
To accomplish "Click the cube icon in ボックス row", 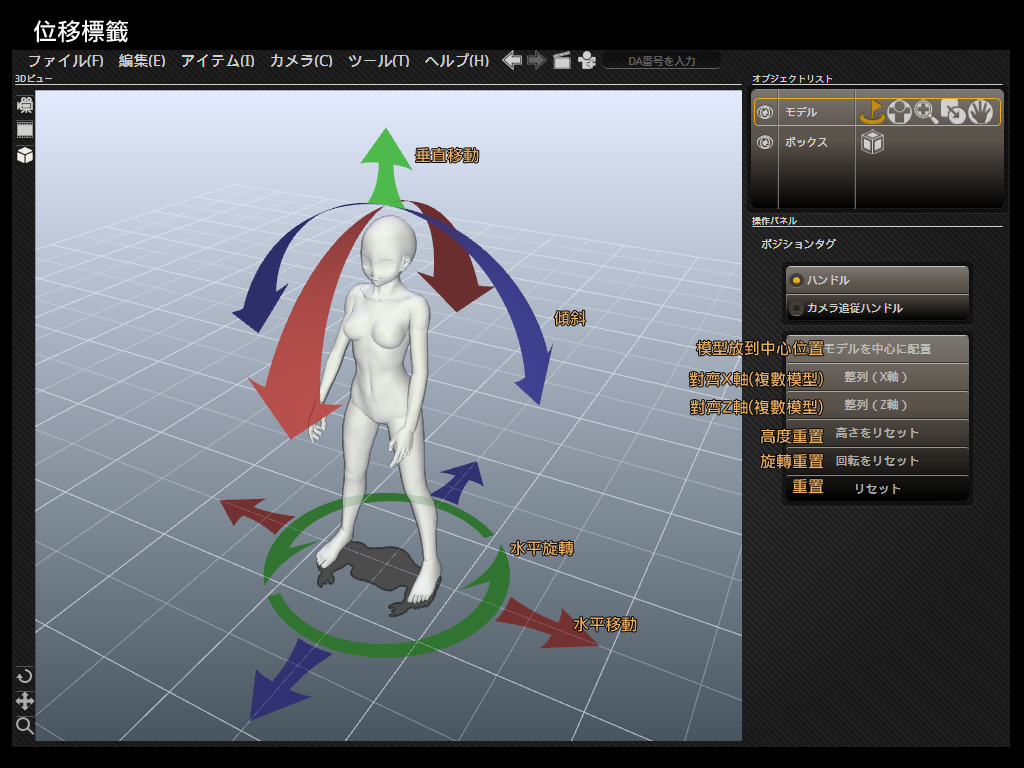I will tap(873, 143).
